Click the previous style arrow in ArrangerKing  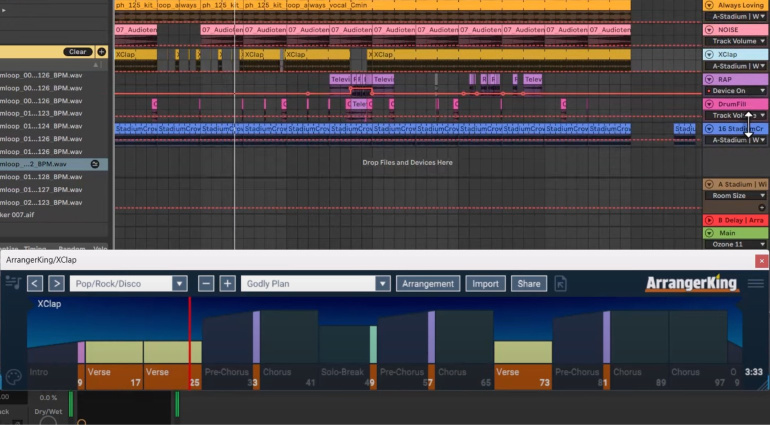pos(34,283)
